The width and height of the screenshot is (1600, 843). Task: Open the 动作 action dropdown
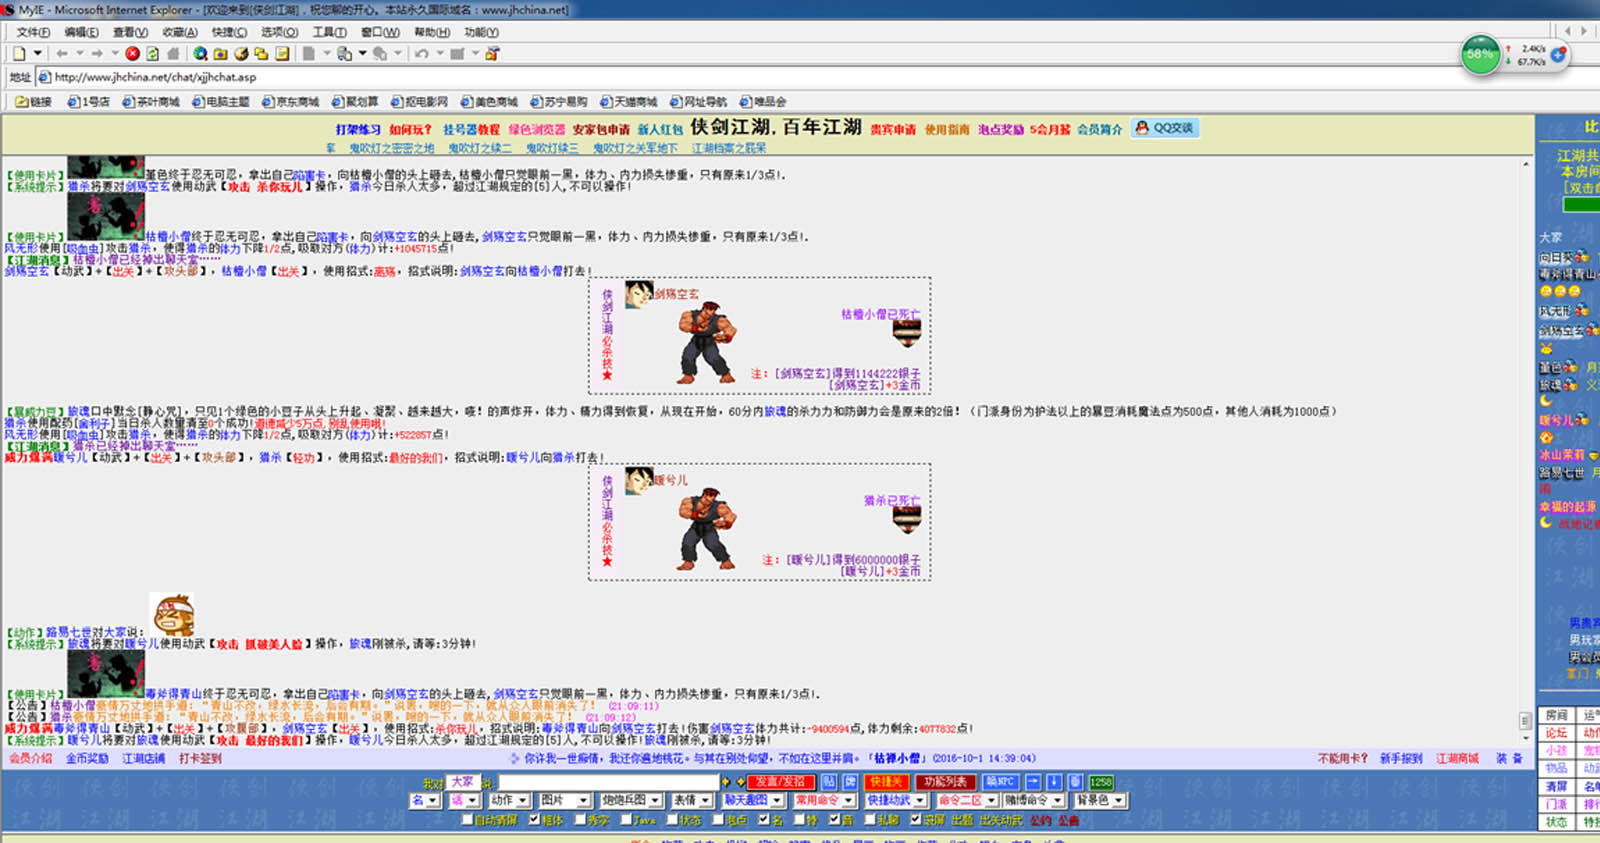pyautogui.click(x=509, y=800)
